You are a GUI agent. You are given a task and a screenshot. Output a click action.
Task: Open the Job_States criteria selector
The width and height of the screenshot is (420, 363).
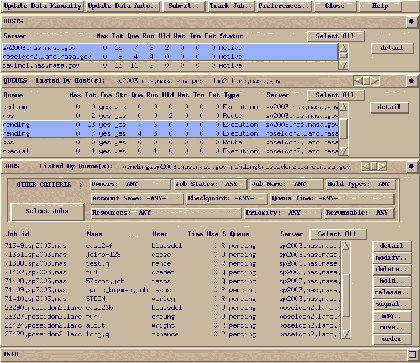coord(210,184)
